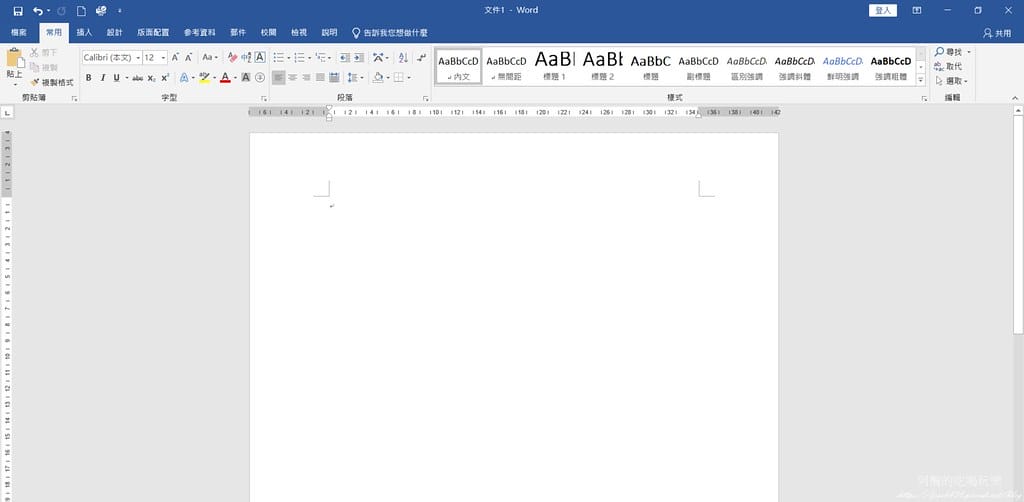Open the phonetic guide (中 with pronunciation) tool
The width and height of the screenshot is (1024, 502).
[x=246, y=57]
